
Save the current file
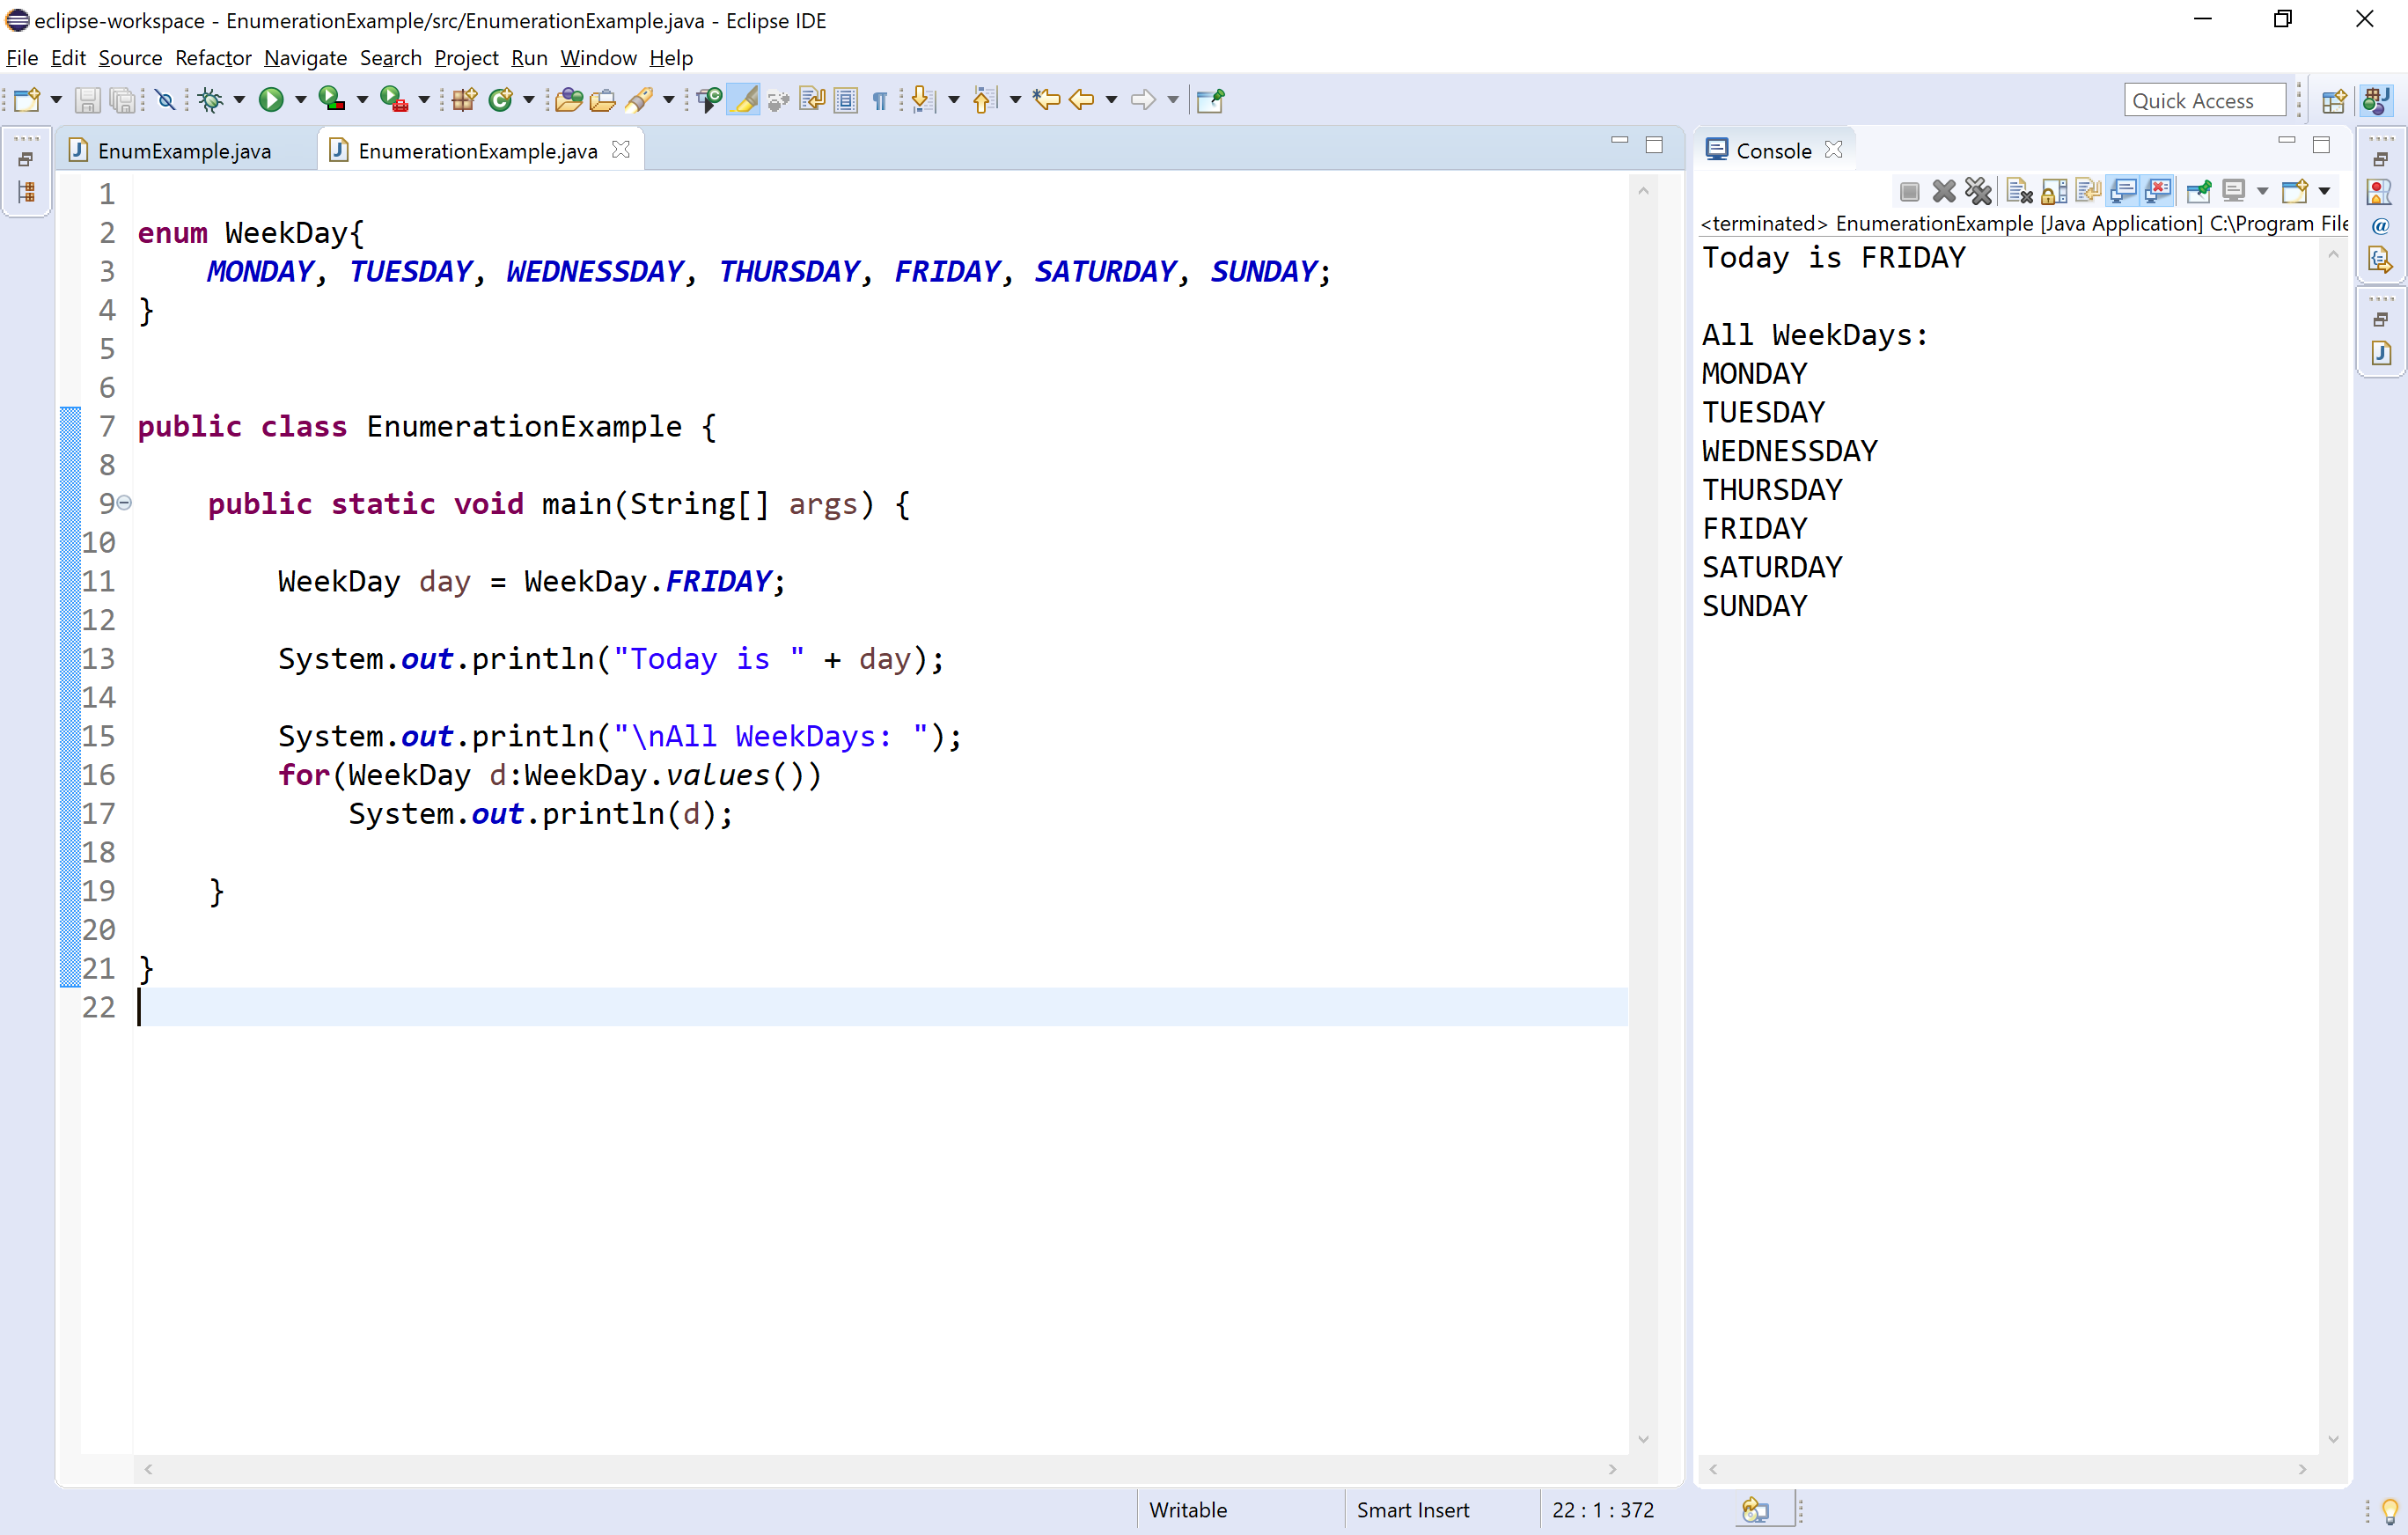(x=88, y=99)
